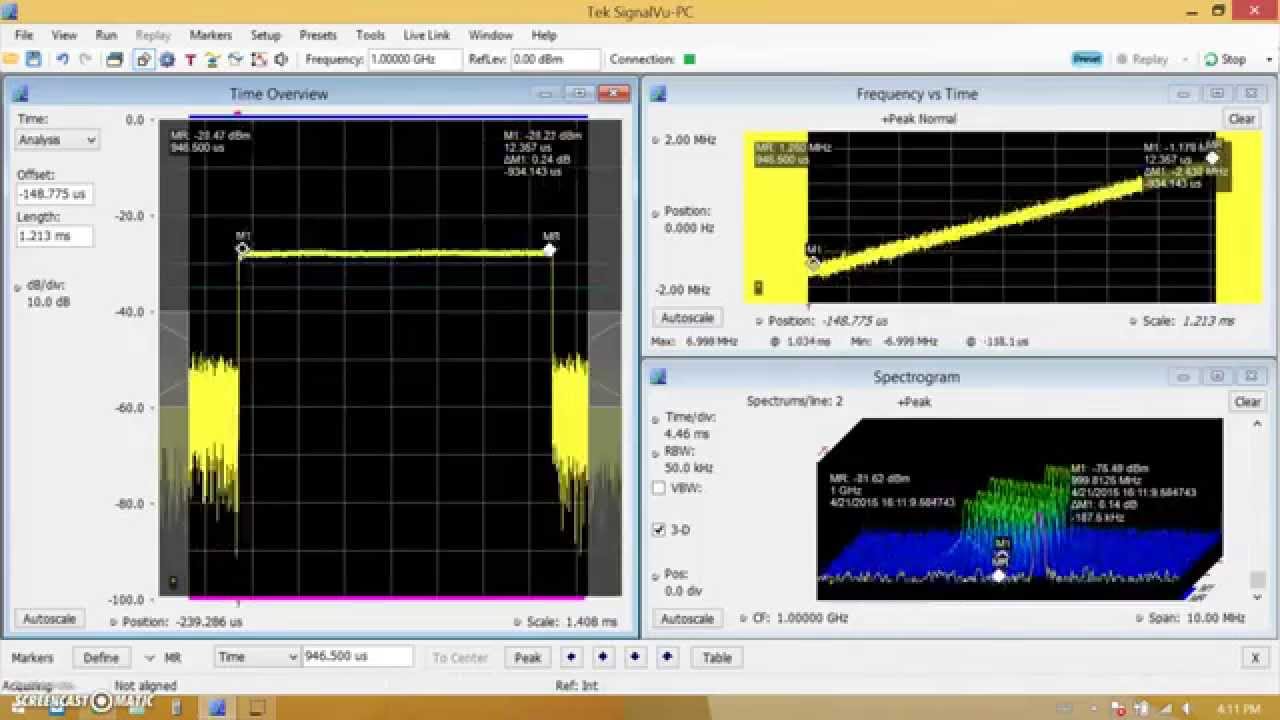Click the RefLev input field
The width and height of the screenshot is (1280, 720).
[x=555, y=60]
